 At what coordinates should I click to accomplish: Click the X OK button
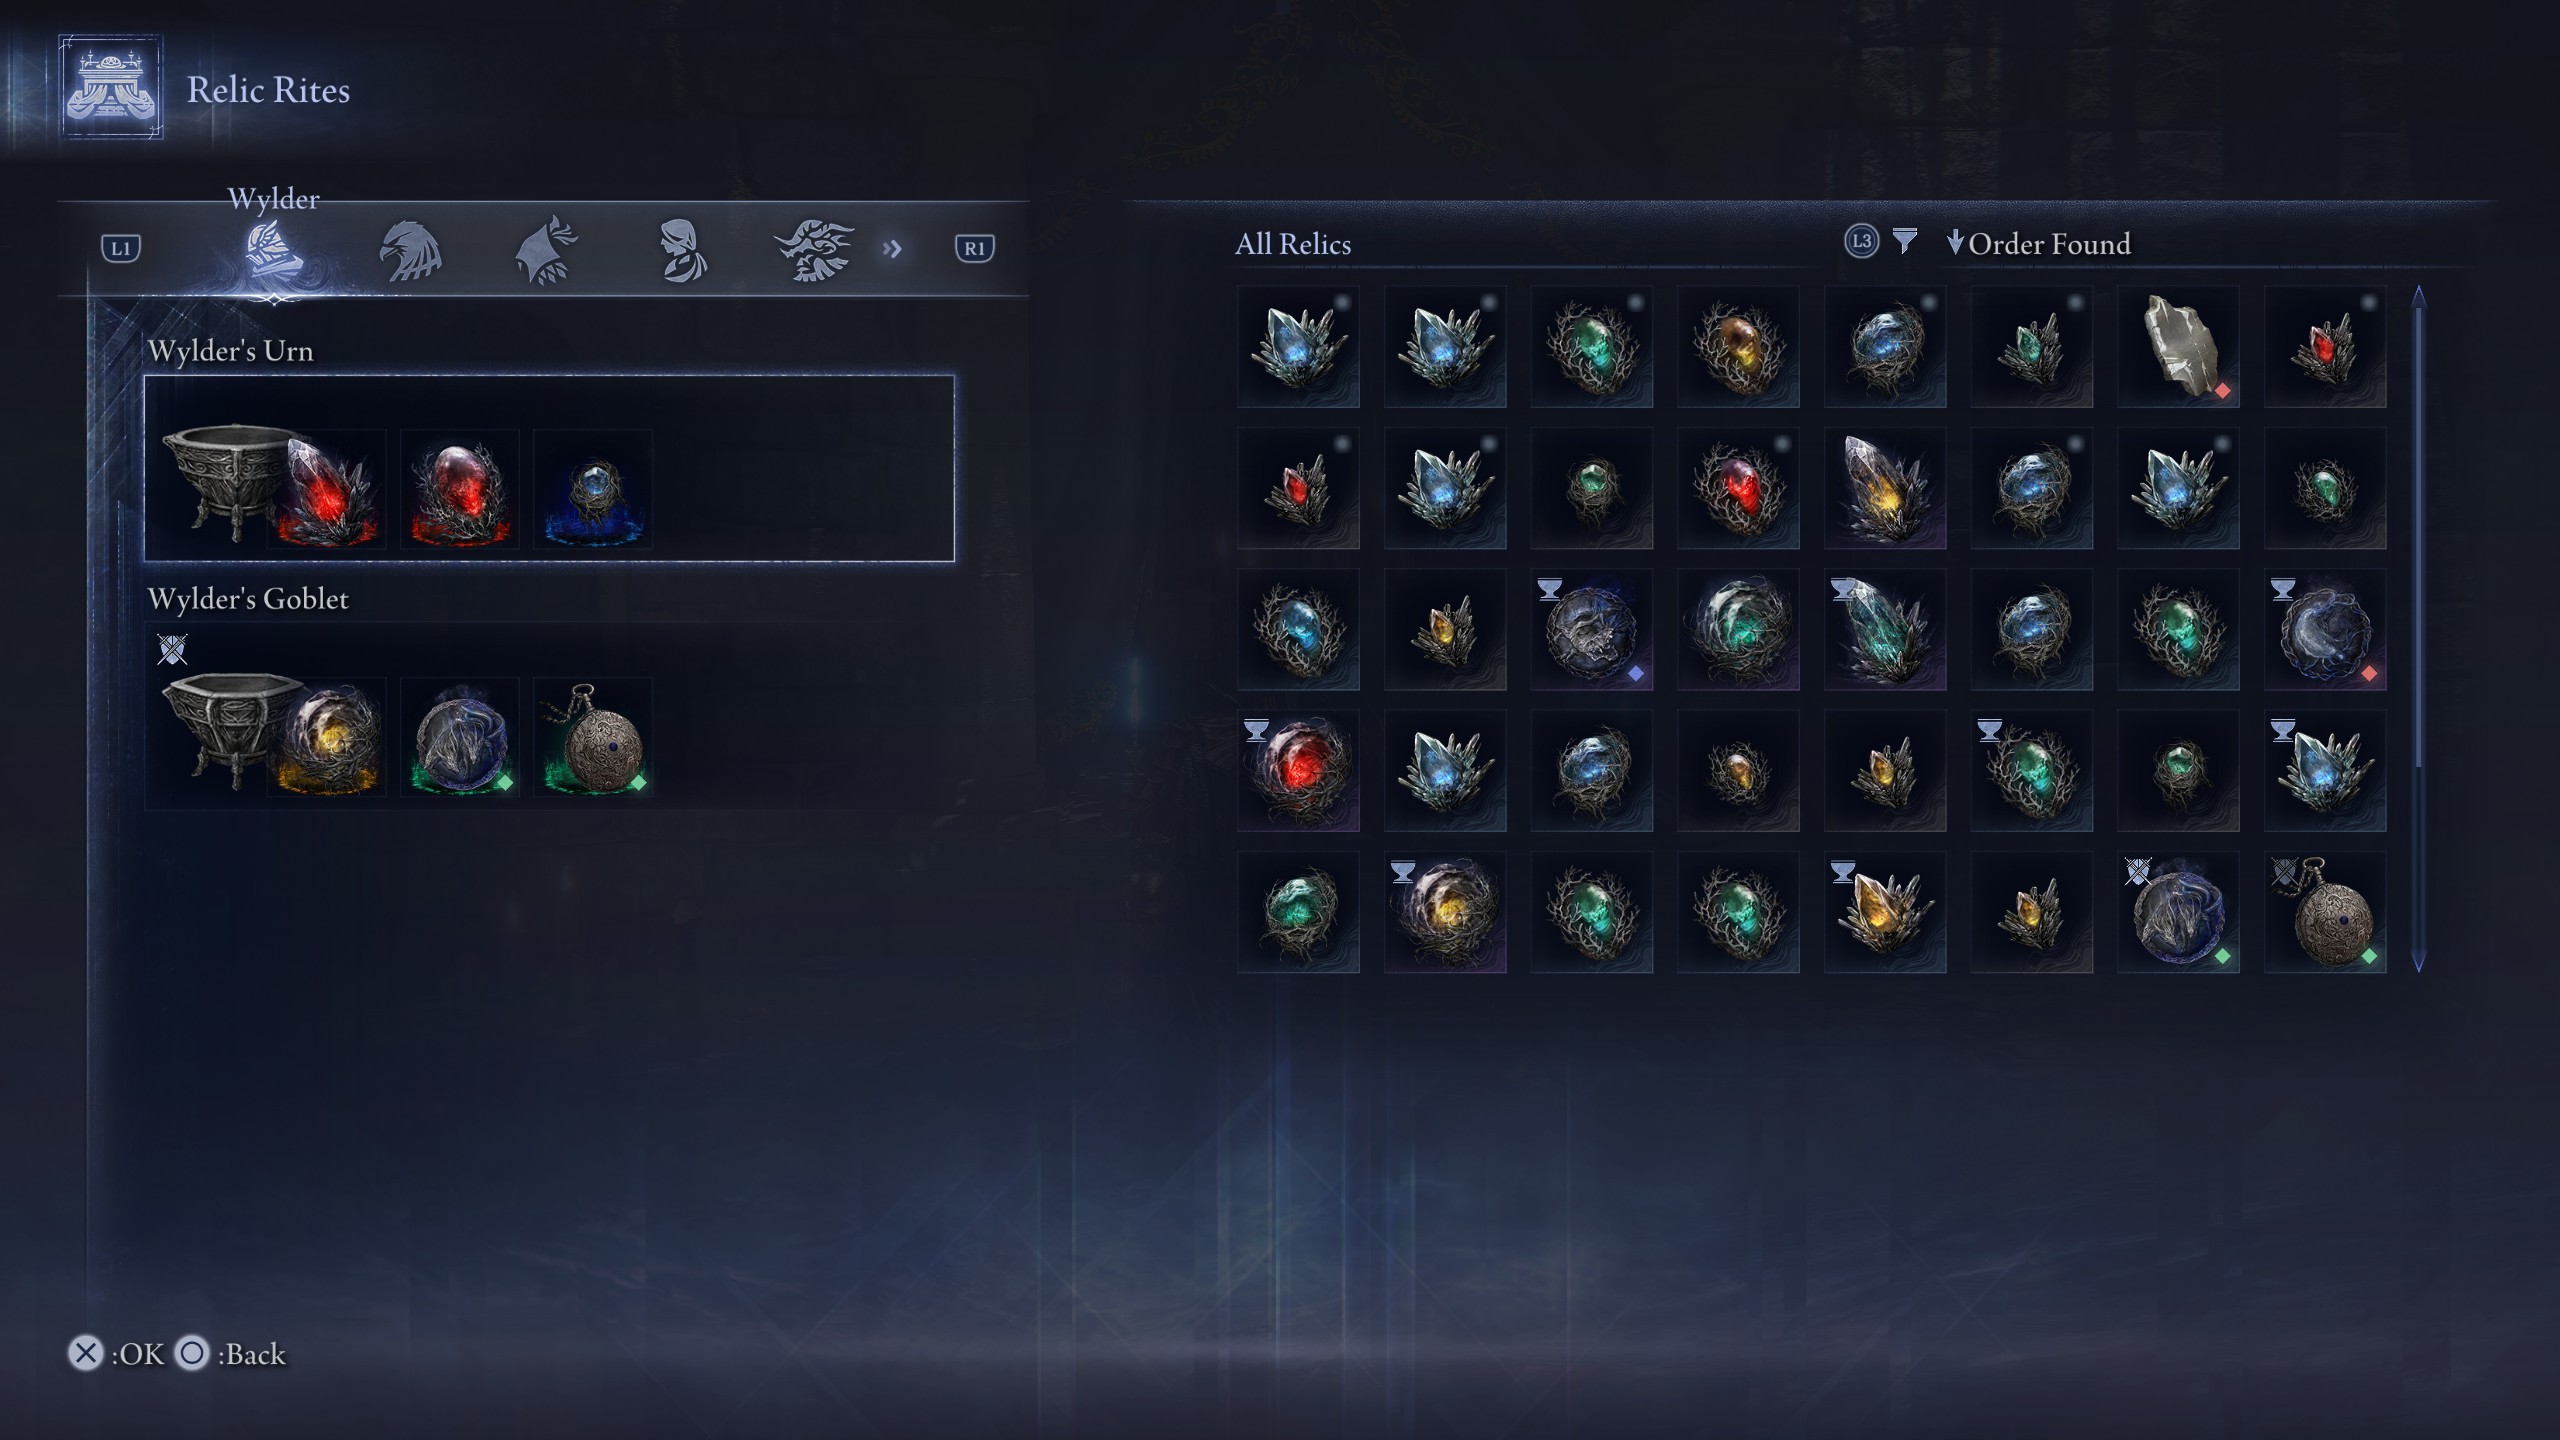coord(116,1354)
